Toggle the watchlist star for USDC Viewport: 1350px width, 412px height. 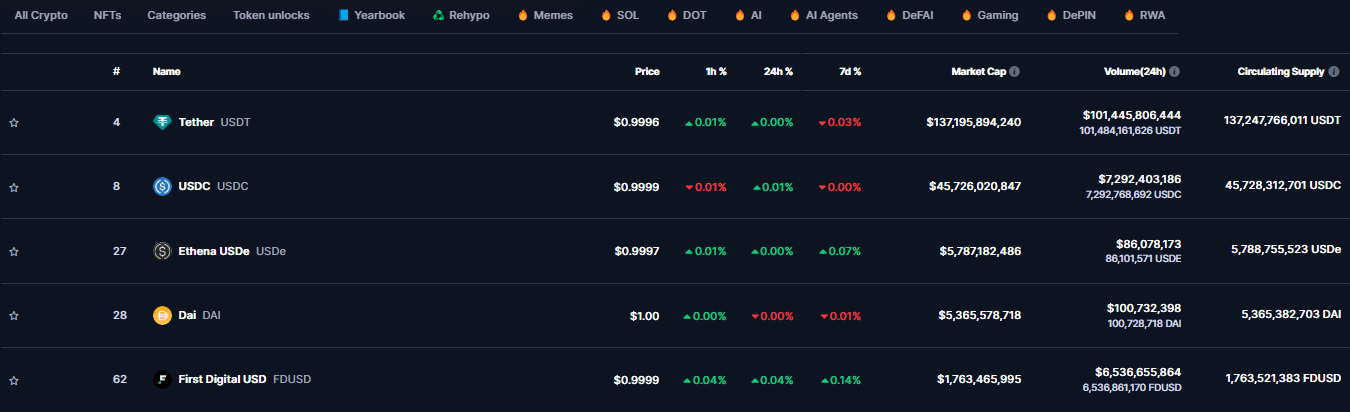pyautogui.click(x=14, y=187)
